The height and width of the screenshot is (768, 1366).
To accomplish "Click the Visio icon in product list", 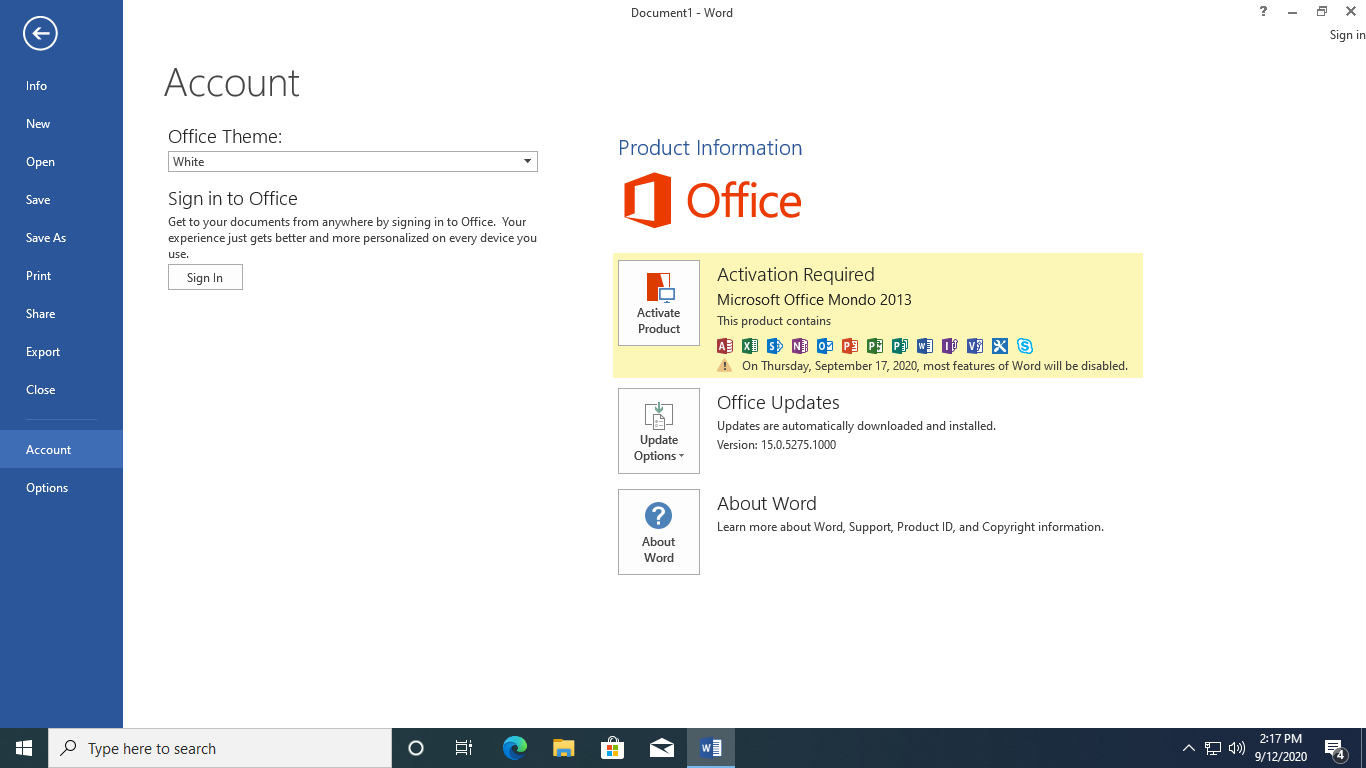I will point(975,346).
